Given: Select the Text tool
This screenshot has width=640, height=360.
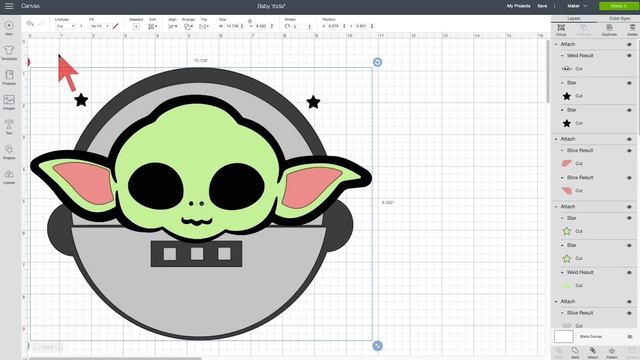Looking at the screenshot, I should tap(9, 127).
